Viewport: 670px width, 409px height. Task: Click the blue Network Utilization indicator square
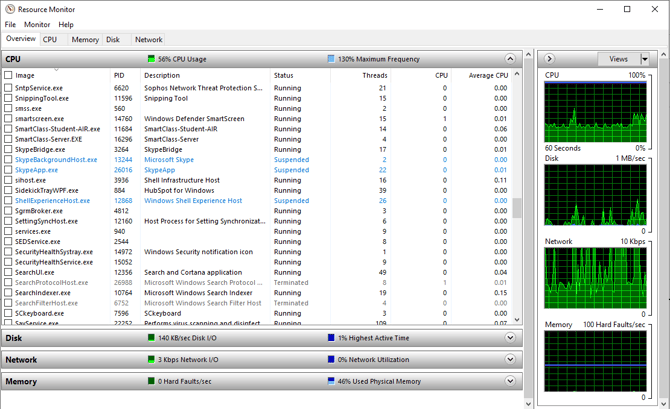331,359
